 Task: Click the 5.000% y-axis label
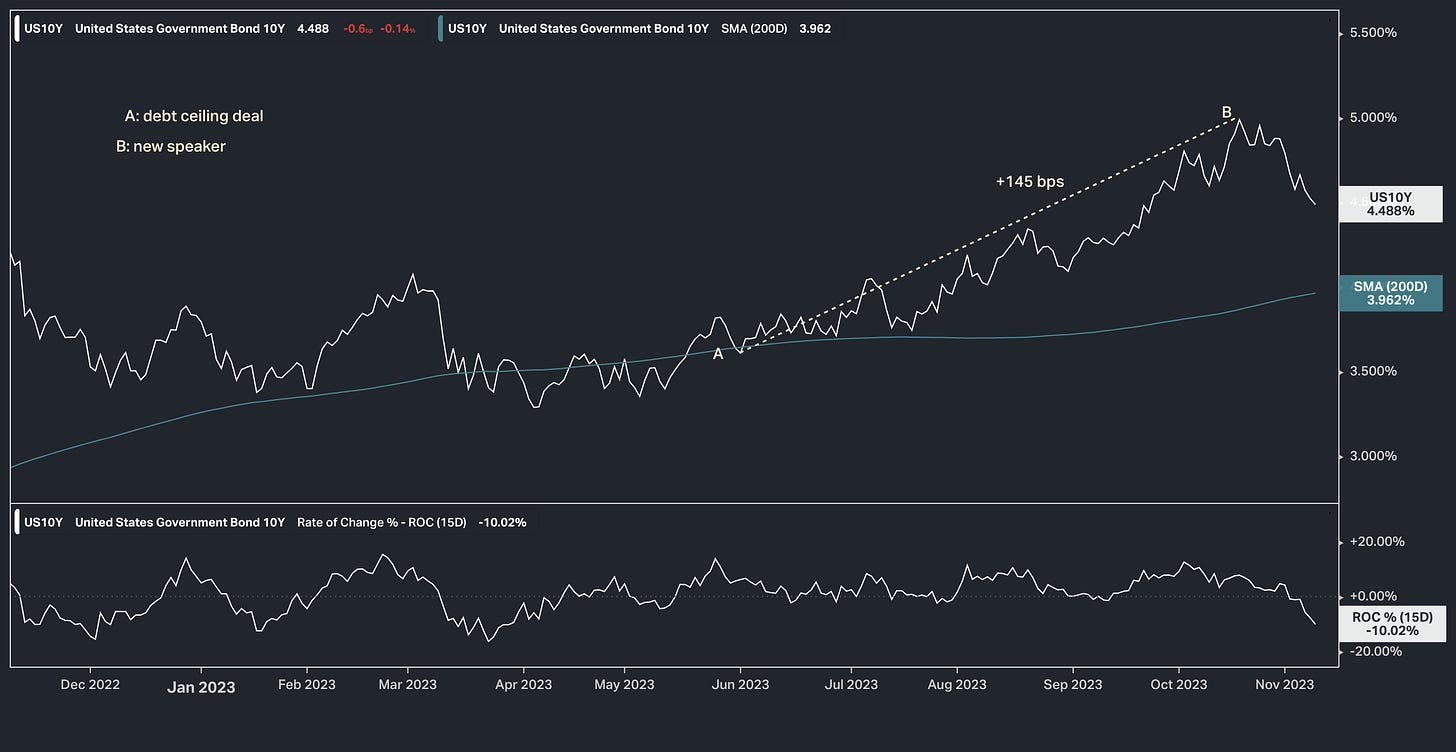click(x=1373, y=118)
